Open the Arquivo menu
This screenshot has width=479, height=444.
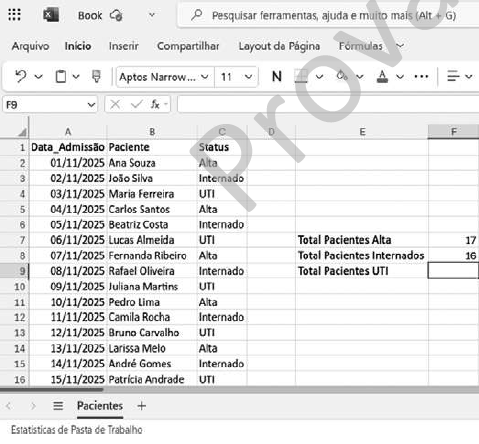[30, 46]
